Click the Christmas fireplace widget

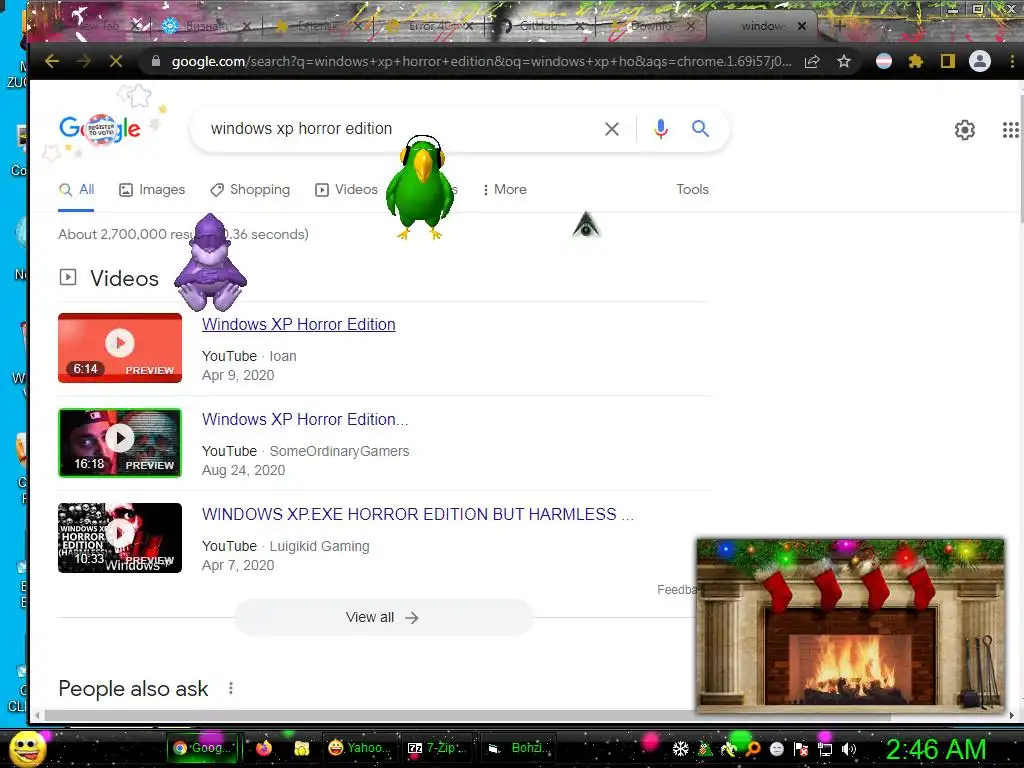[x=850, y=624]
